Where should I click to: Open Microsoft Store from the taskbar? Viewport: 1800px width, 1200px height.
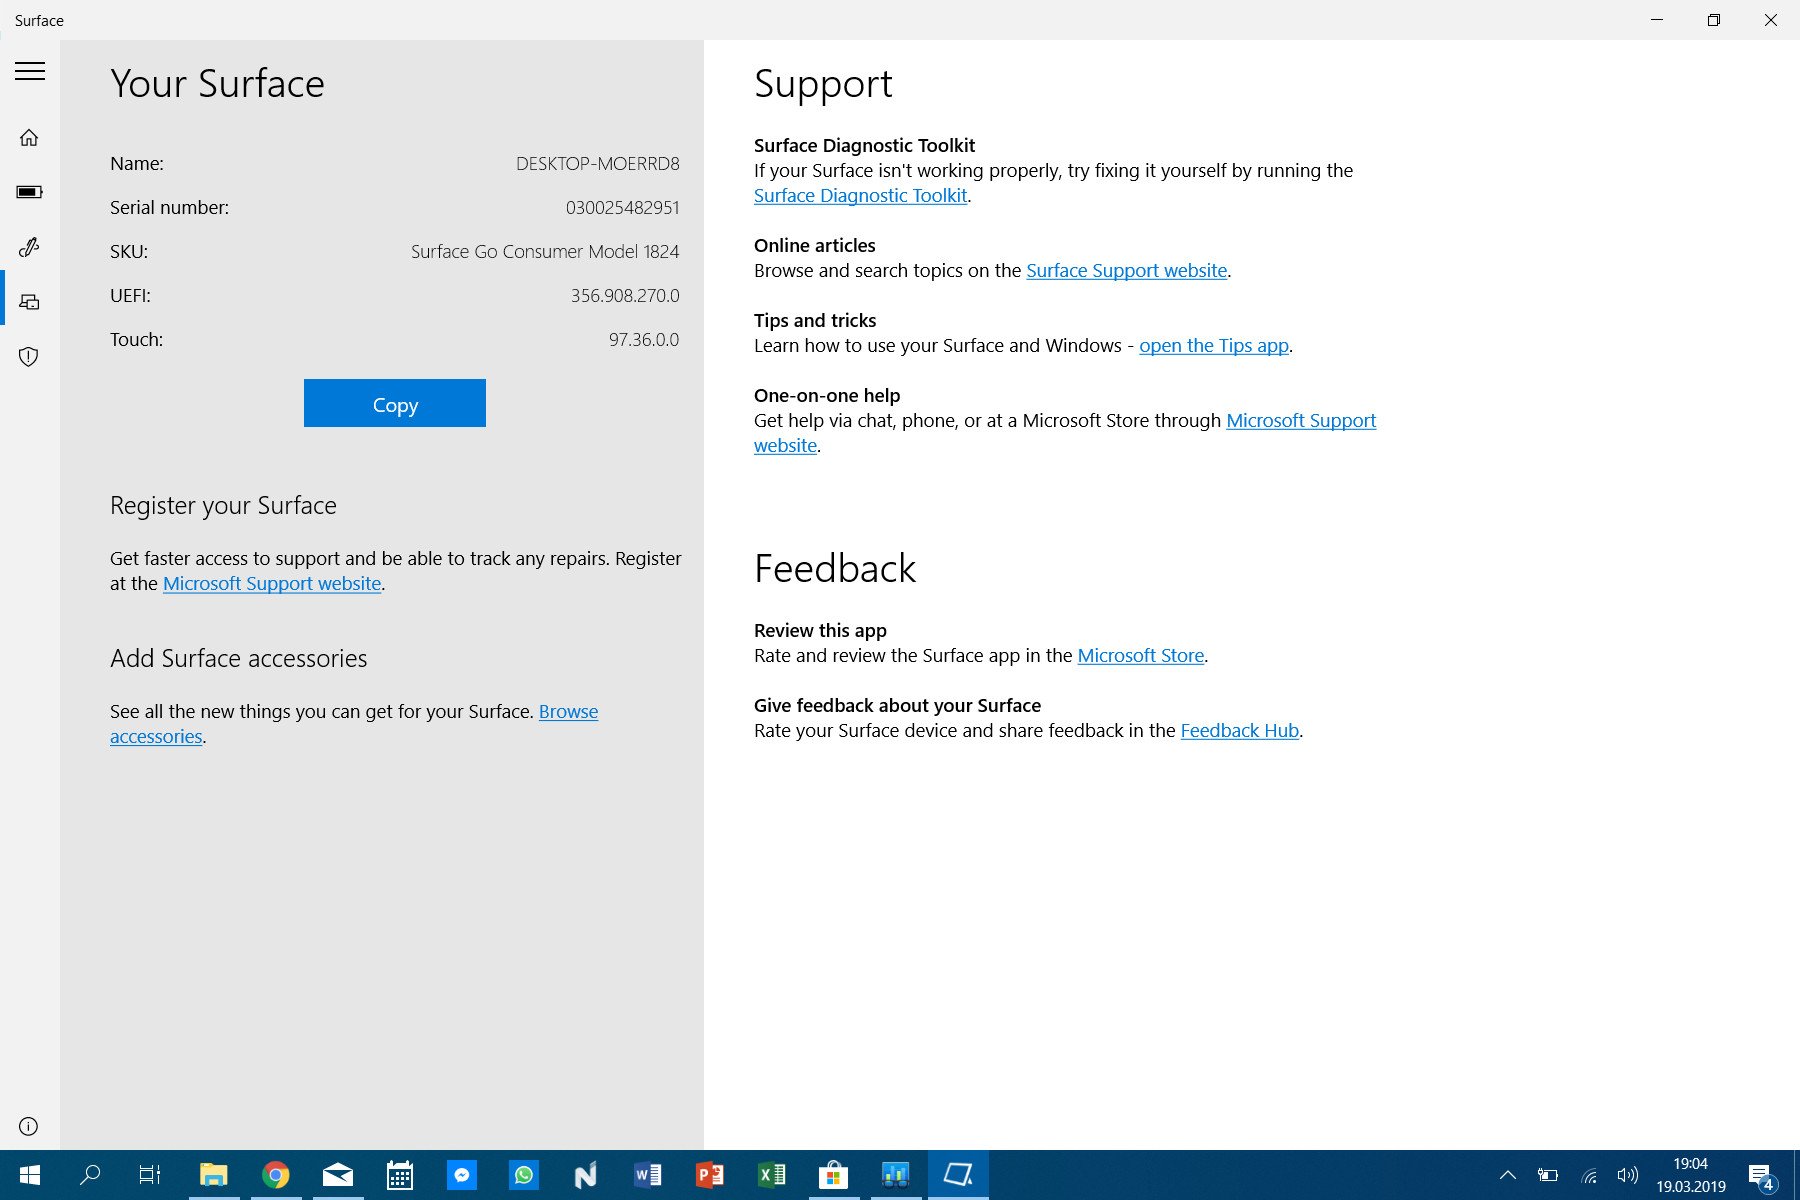[833, 1175]
